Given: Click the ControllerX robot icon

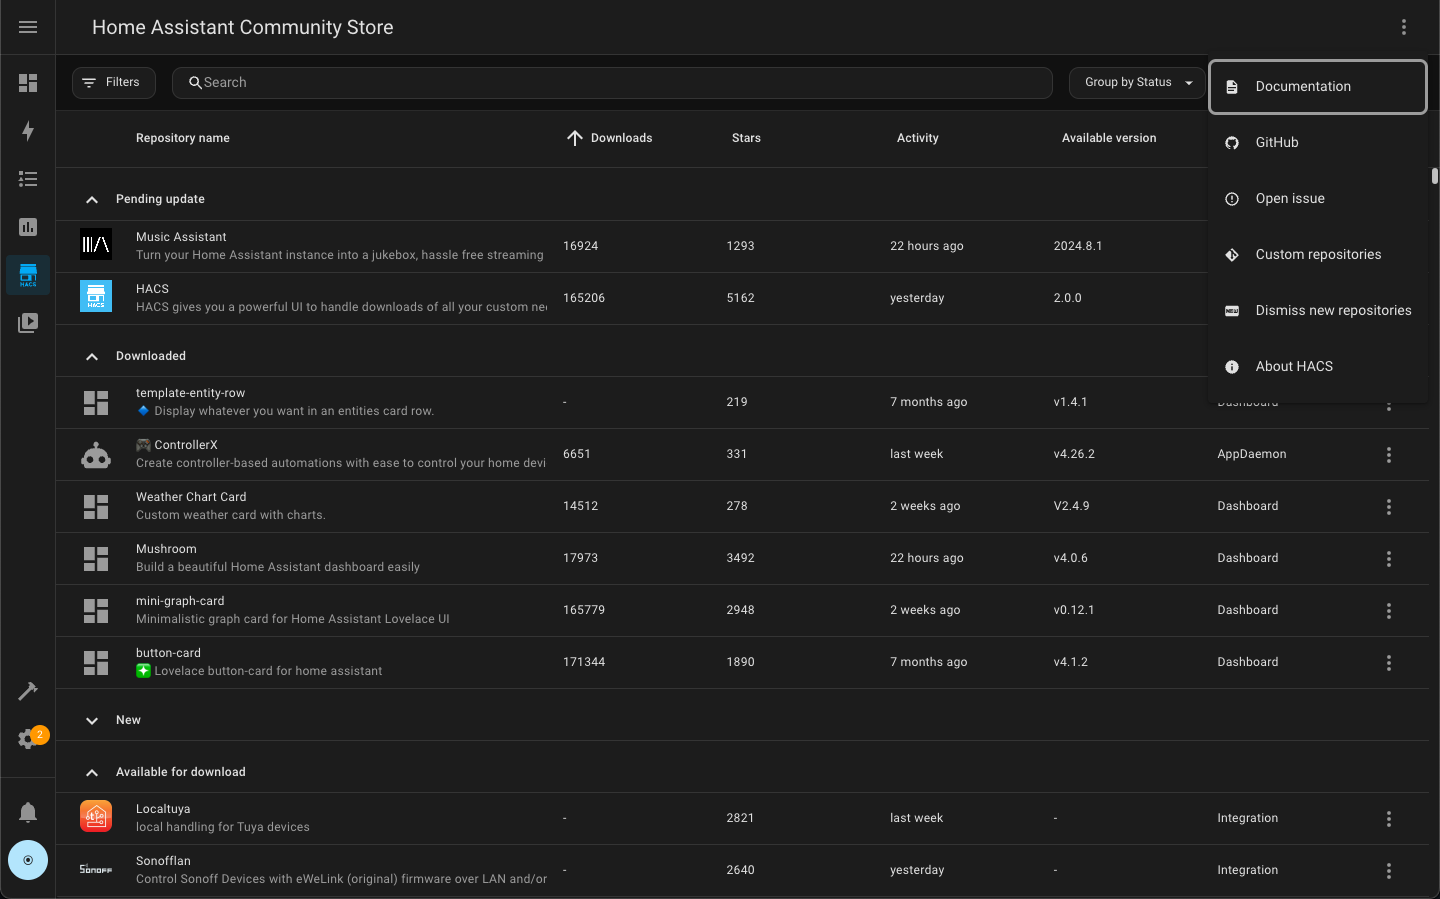Looking at the screenshot, I should coord(95,454).
